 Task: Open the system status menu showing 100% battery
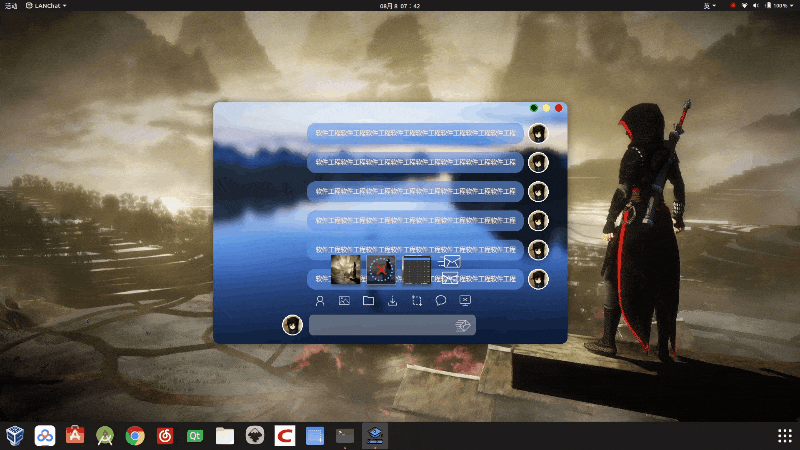coord(780,6)
